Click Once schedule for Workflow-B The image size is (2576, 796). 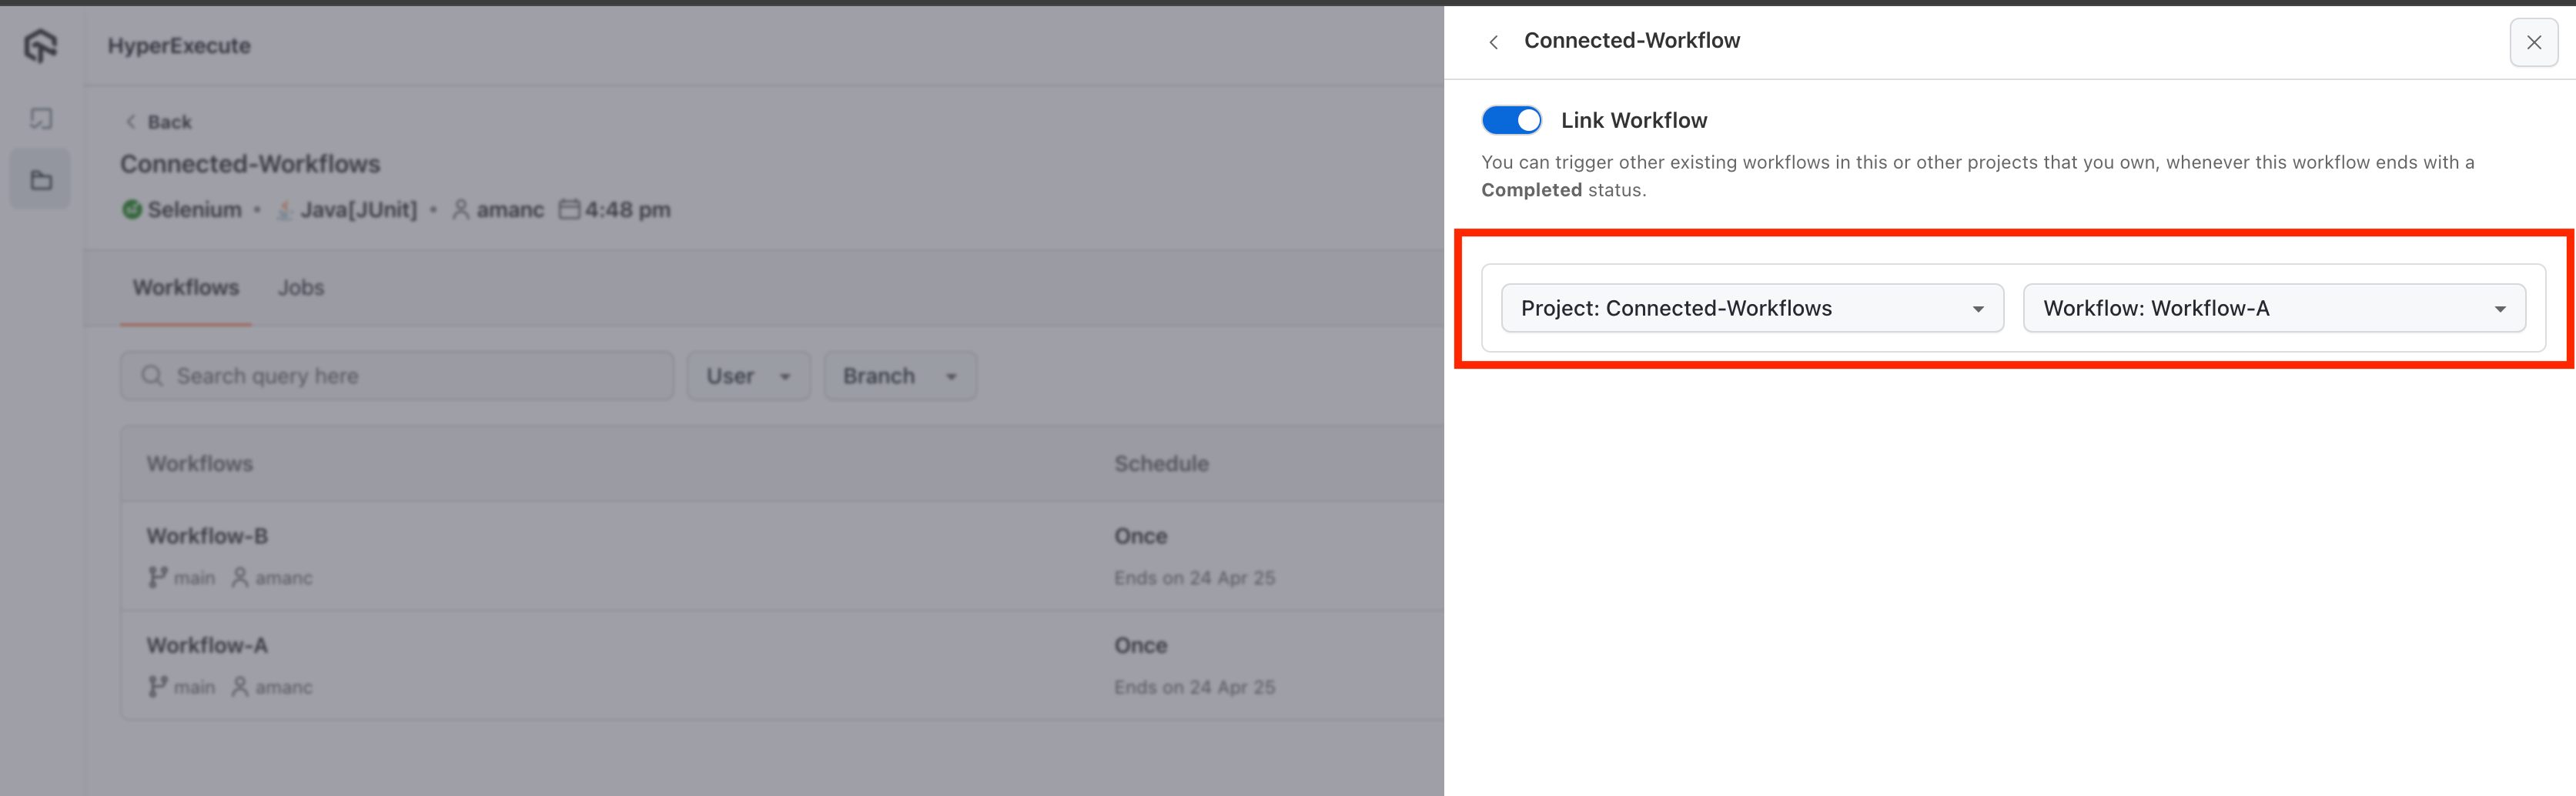click(1141, 536)
